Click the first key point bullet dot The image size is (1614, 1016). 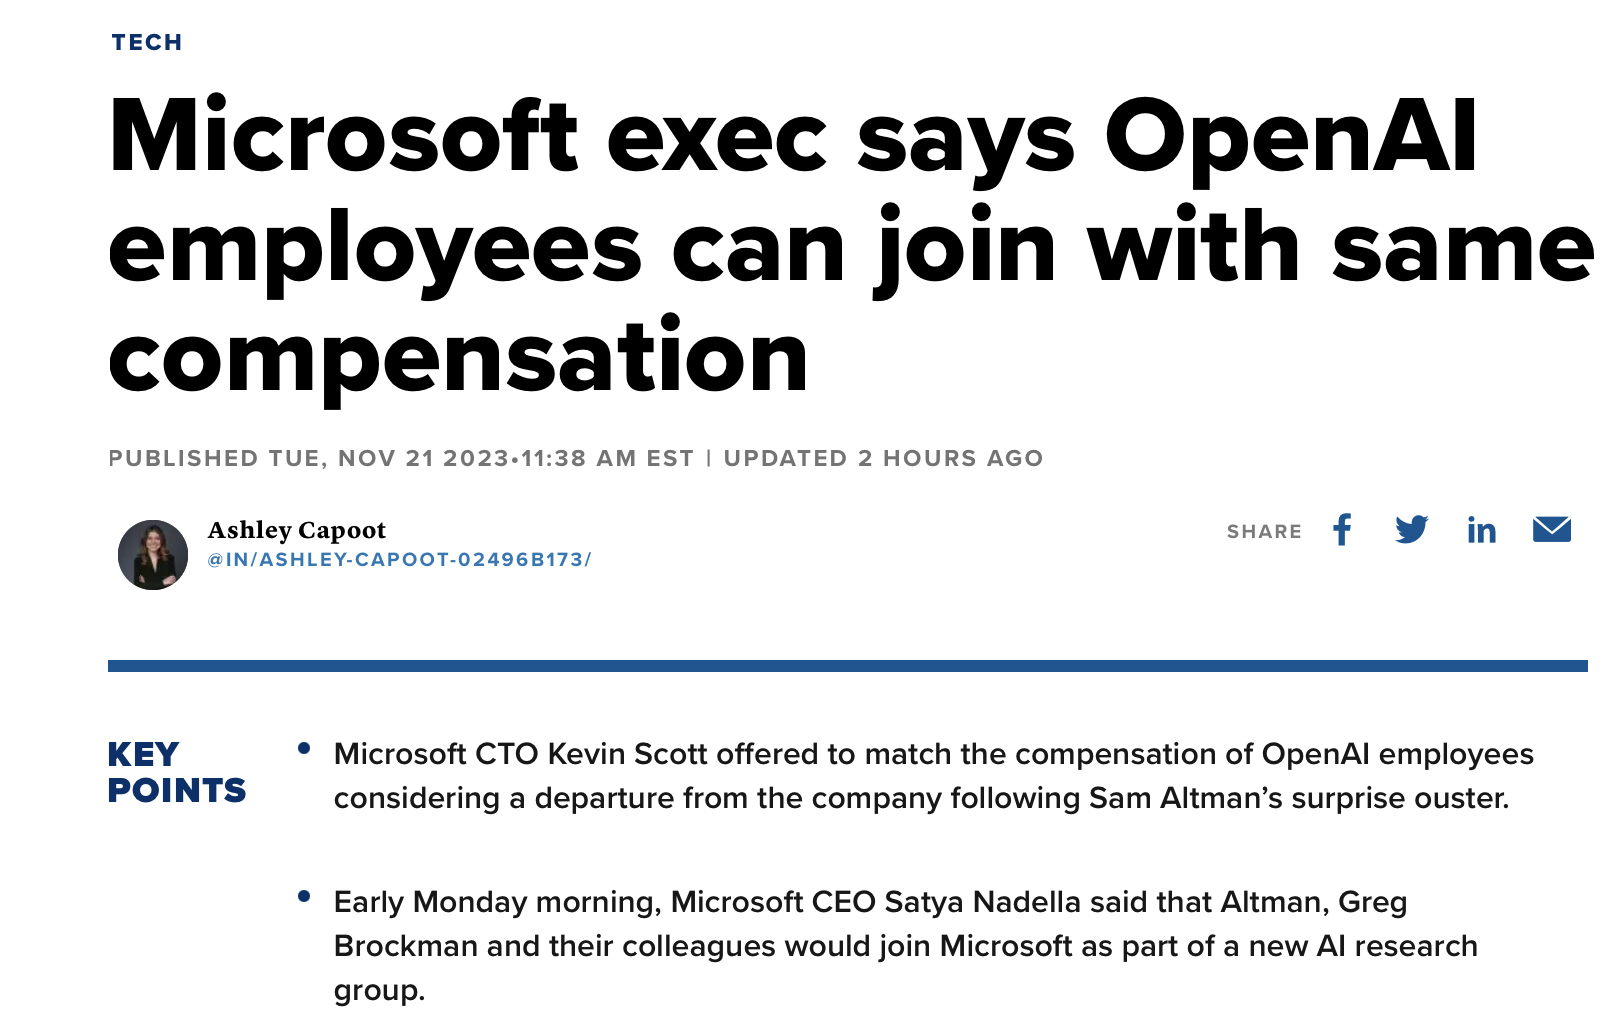304,748
